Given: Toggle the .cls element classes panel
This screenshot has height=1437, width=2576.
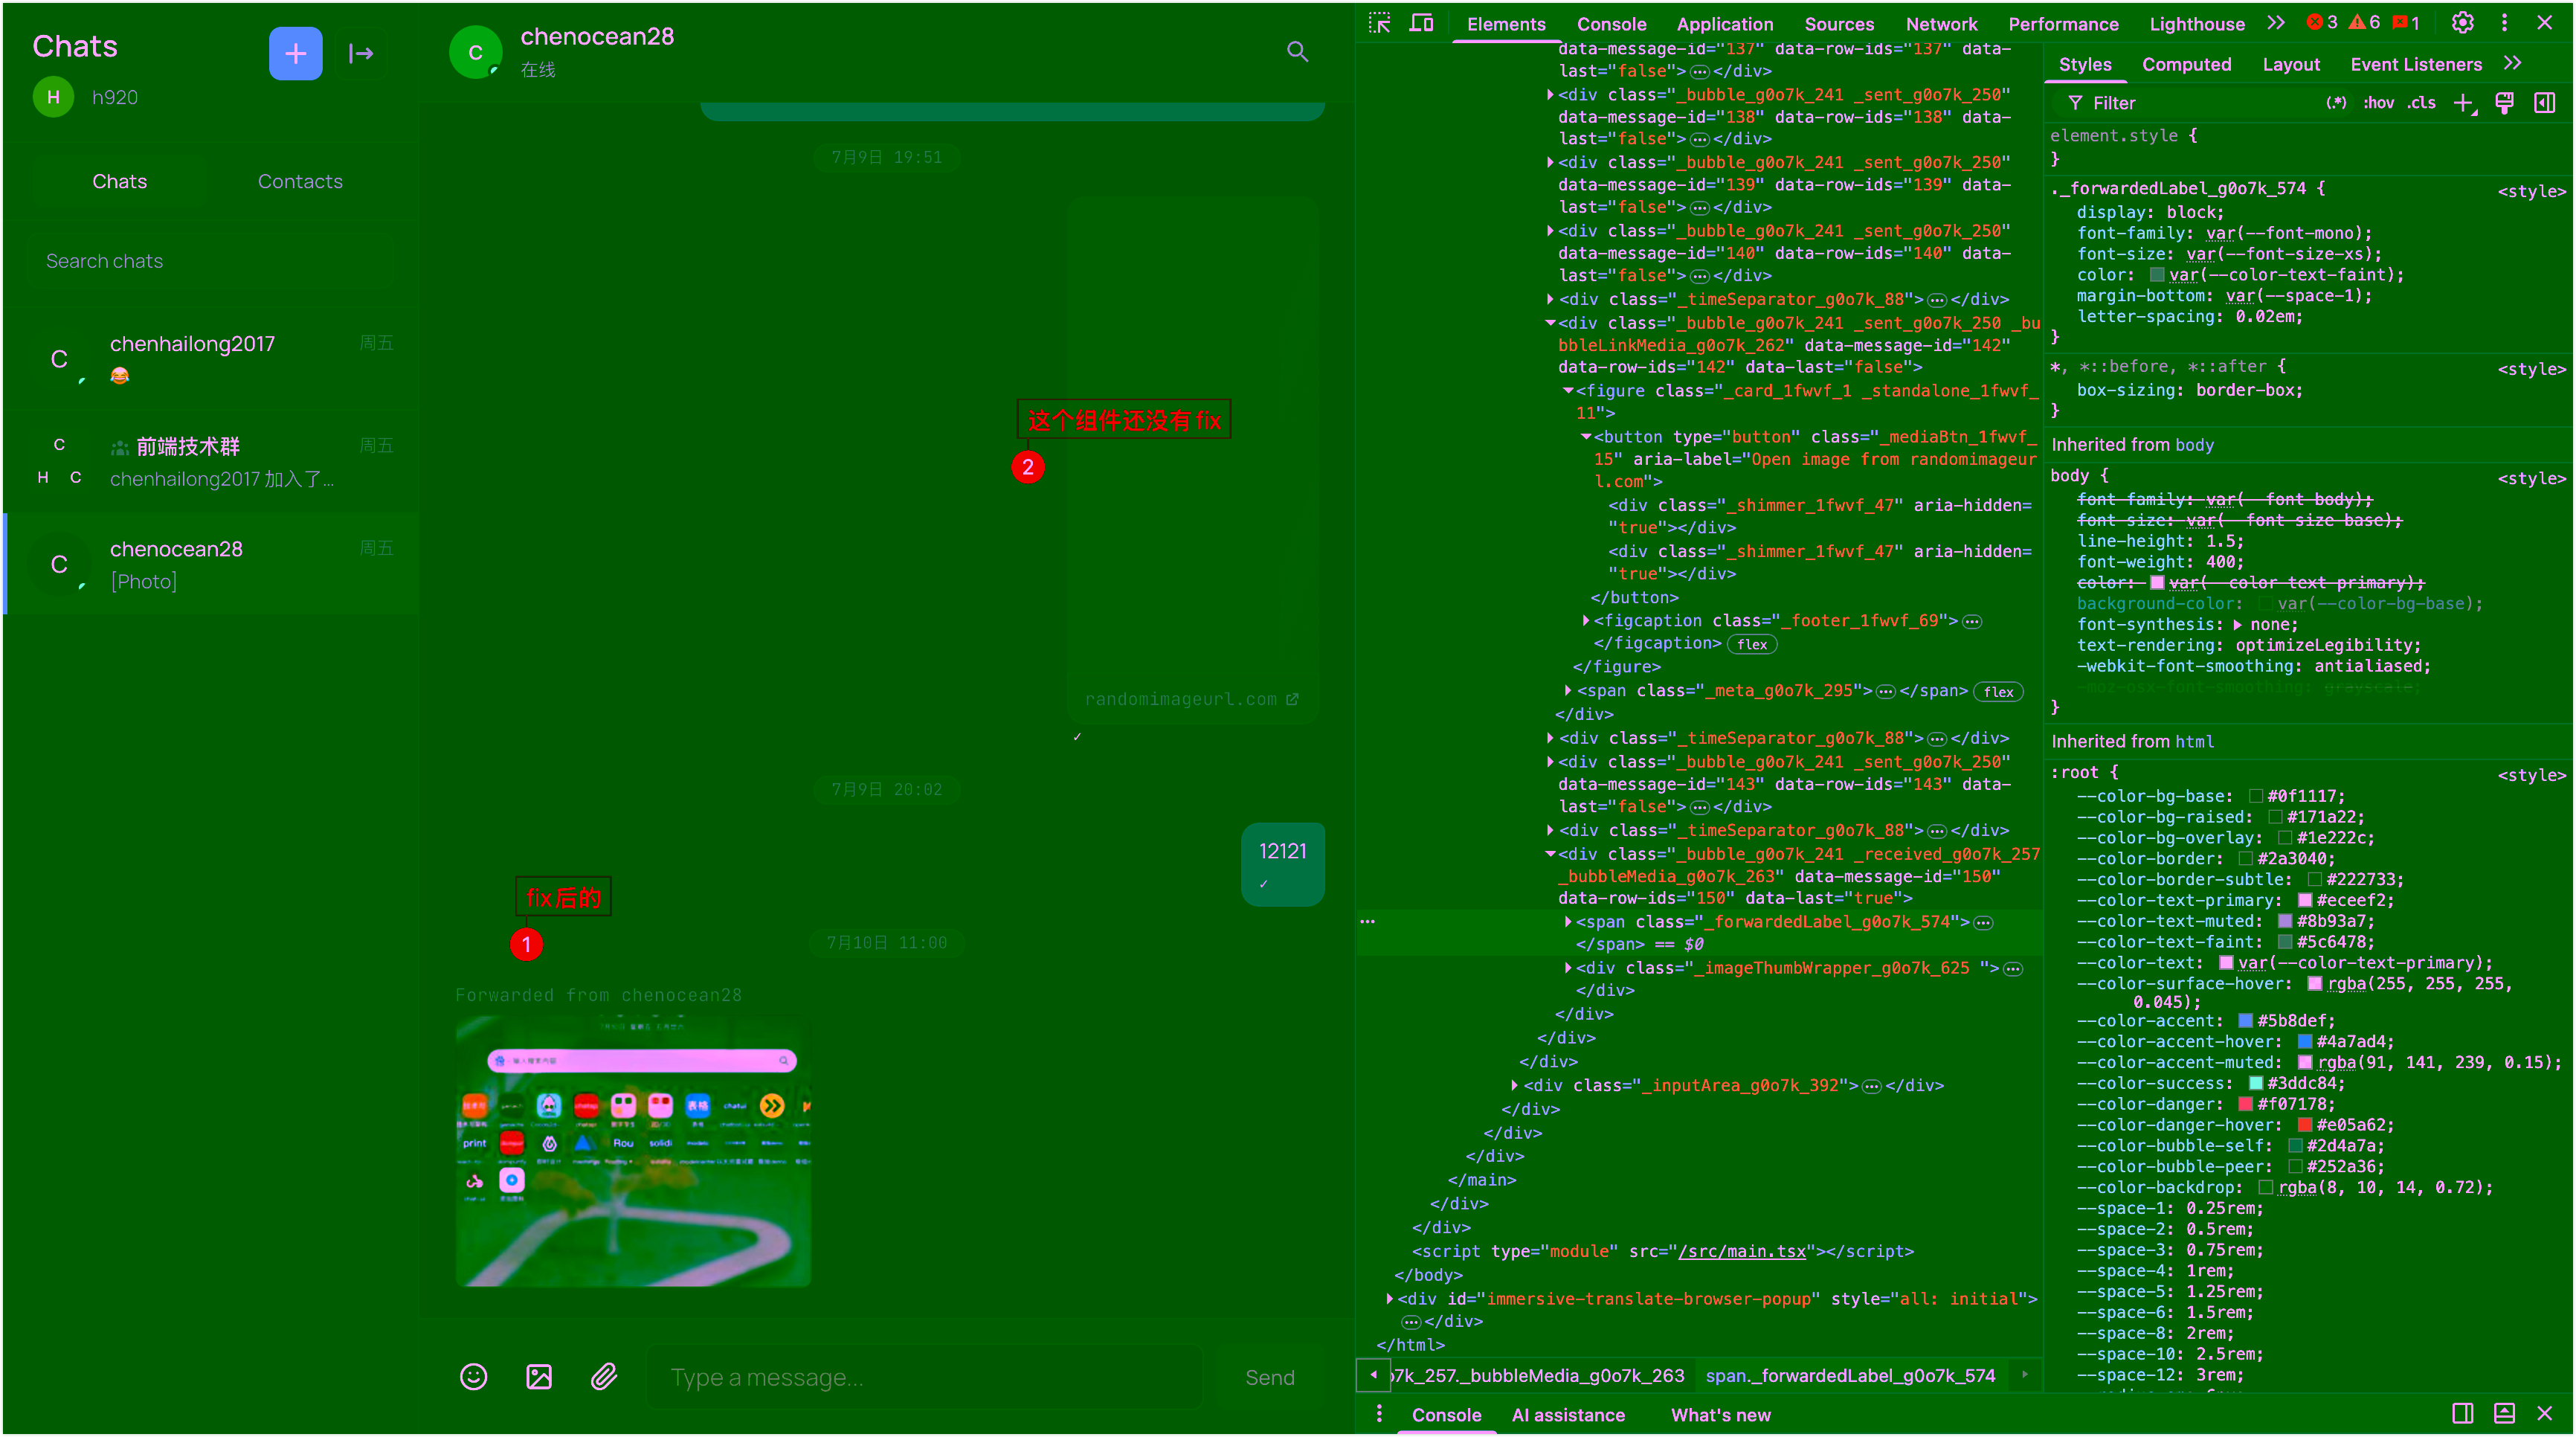Looking at the screenshot, I should [2421, 103].
